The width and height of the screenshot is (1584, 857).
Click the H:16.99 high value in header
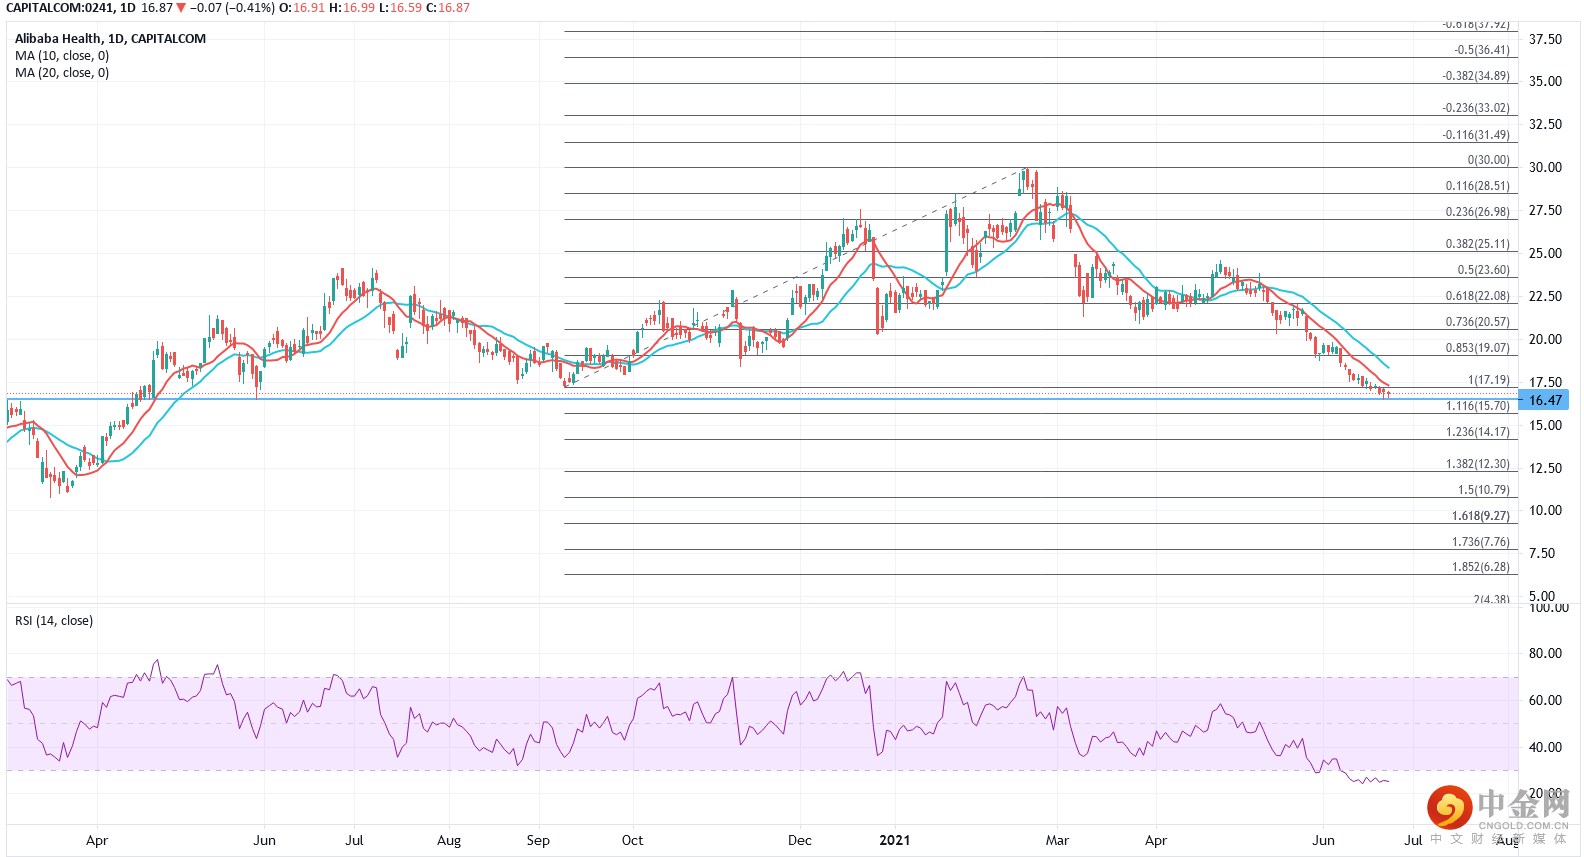[352, 8]
